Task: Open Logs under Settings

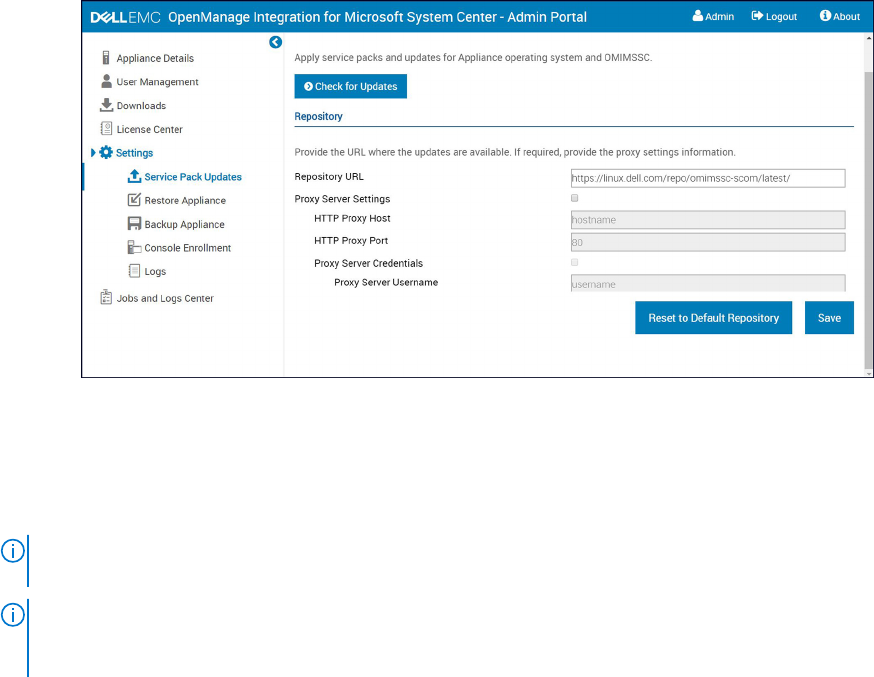Action: [155, 272]
